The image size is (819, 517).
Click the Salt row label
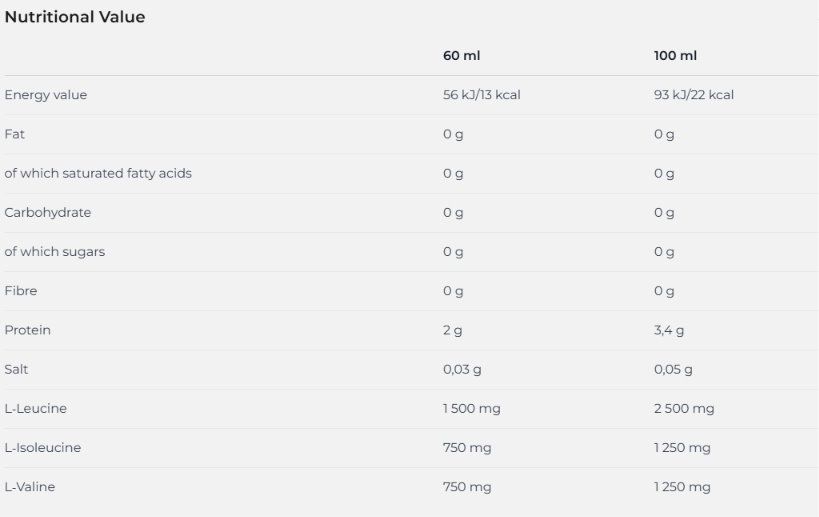pos(16,369)
